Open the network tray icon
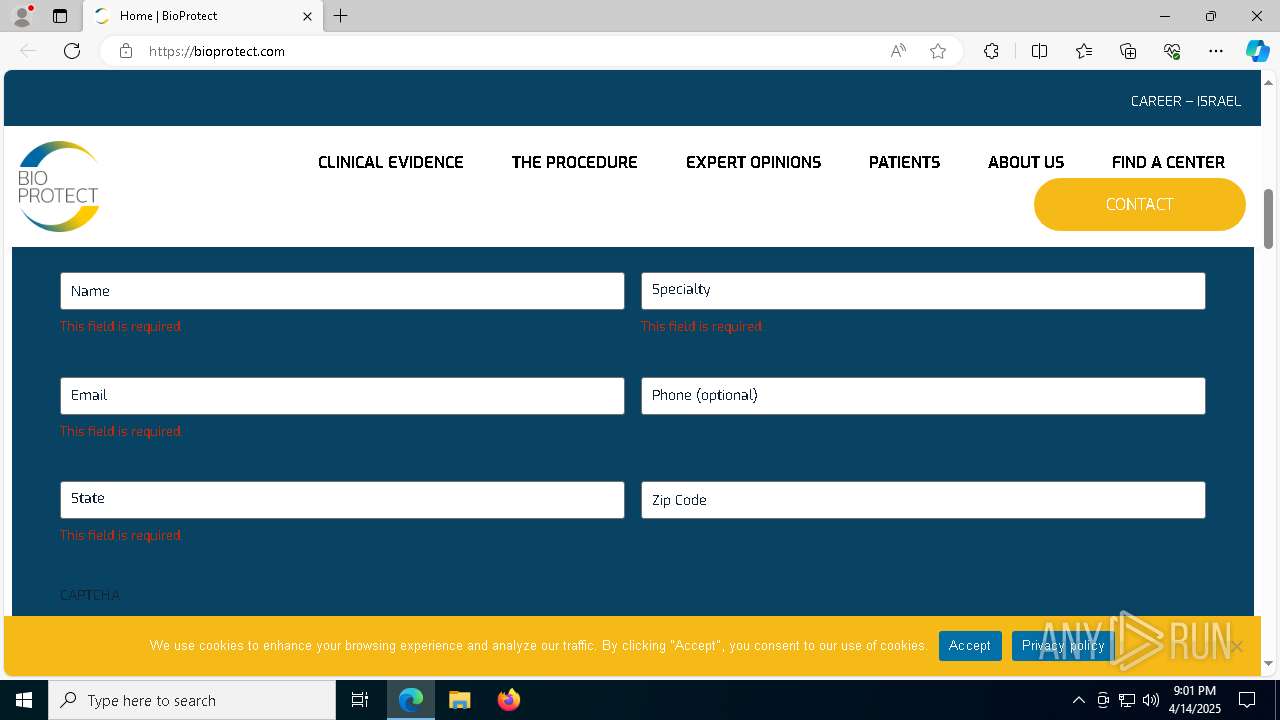Screen dimensions: 1280x720 pos(1127,700)
